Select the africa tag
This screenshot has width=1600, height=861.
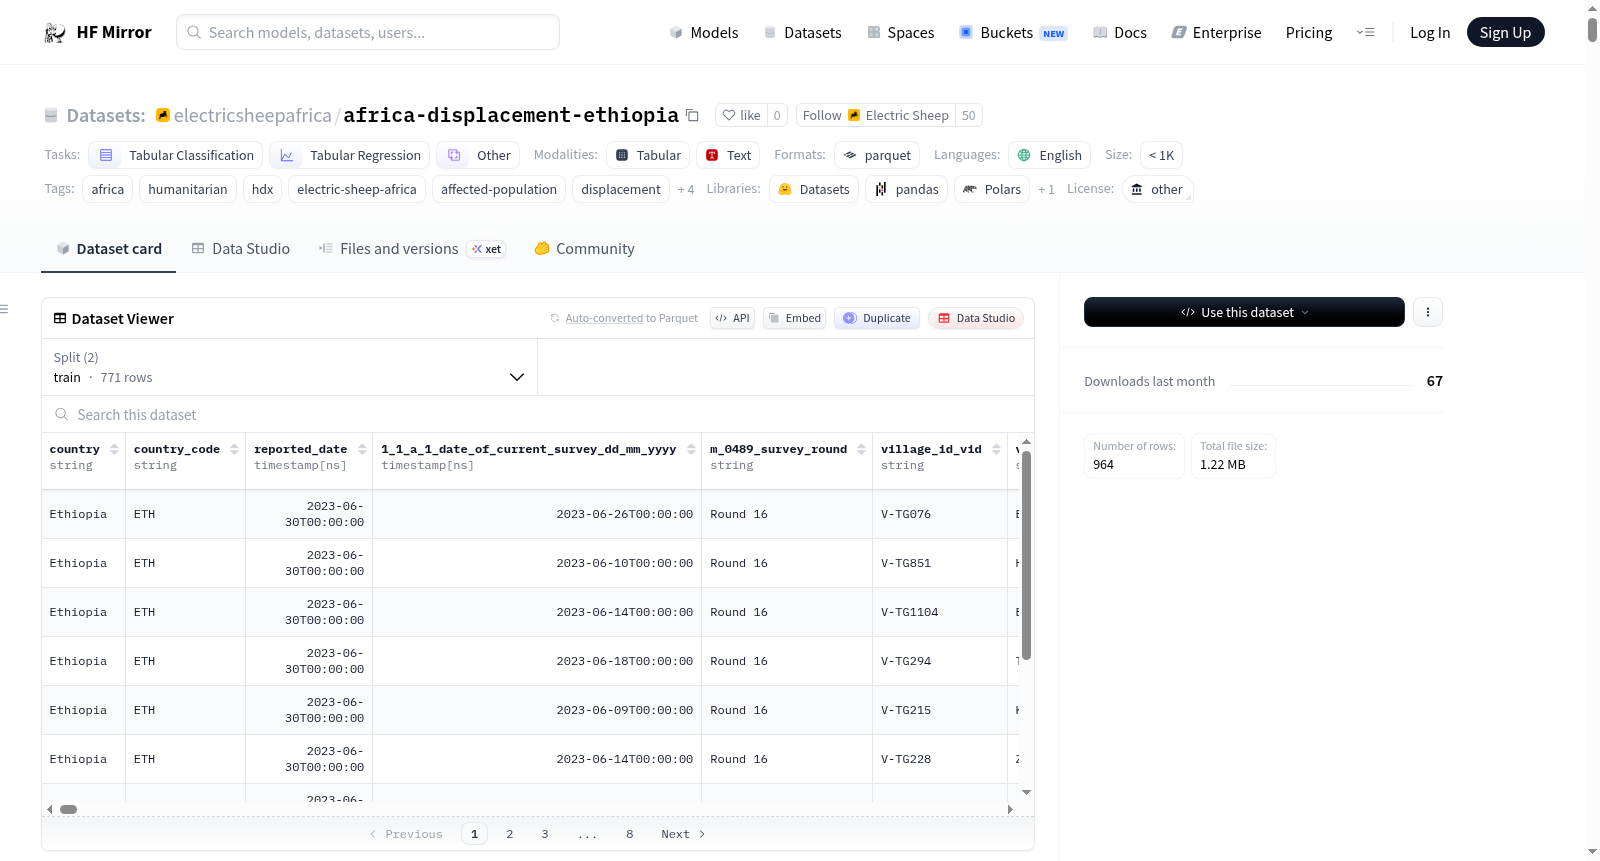click(x=108, y=189)
